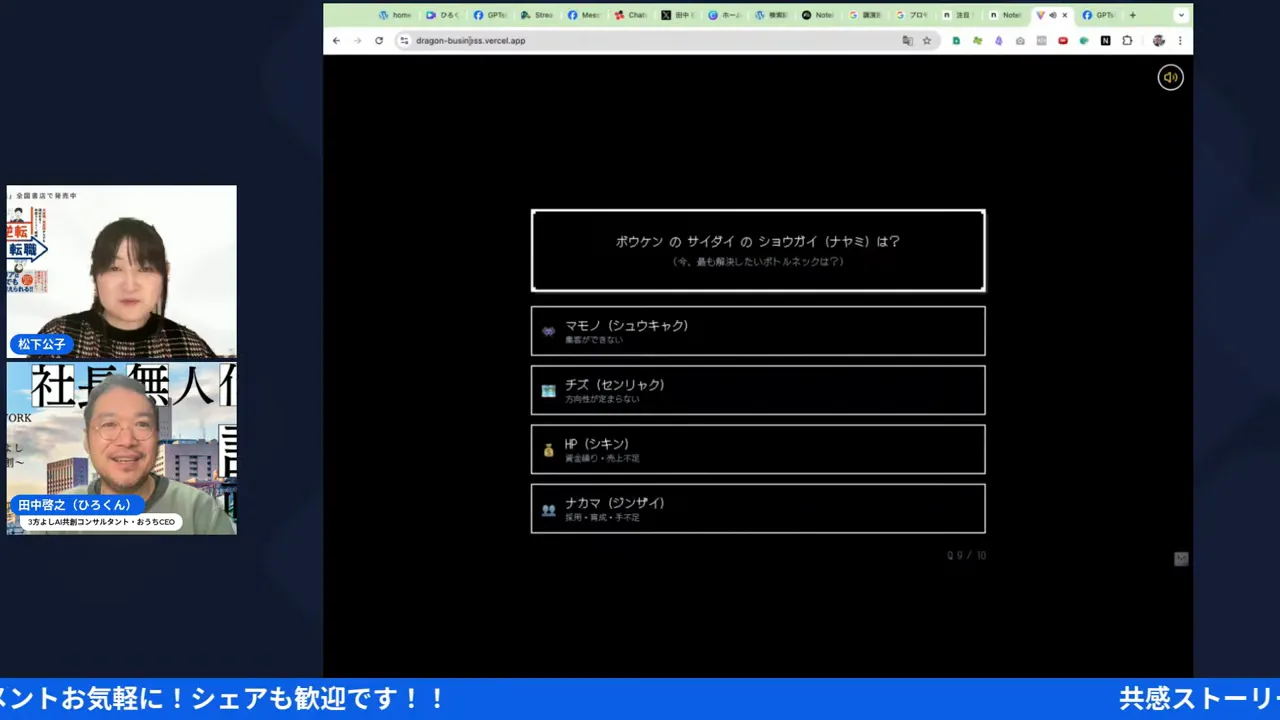Mute the active tab via its speaker icon
This screenshot has height=720, width=1280.
point(1053,14)
